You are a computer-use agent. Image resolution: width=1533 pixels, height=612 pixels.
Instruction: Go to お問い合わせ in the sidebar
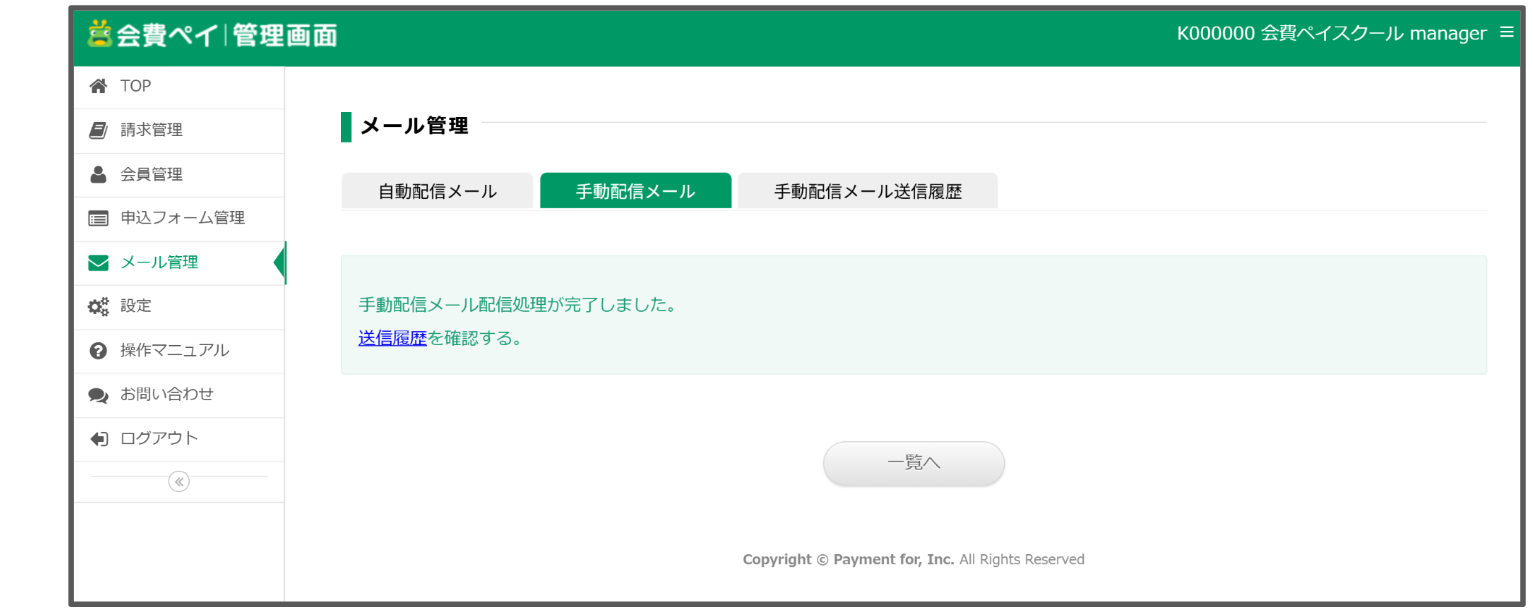(x=179, y=395)
